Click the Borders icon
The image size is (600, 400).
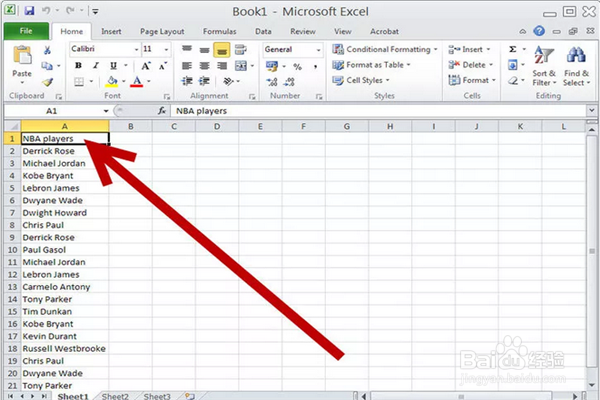79,82
